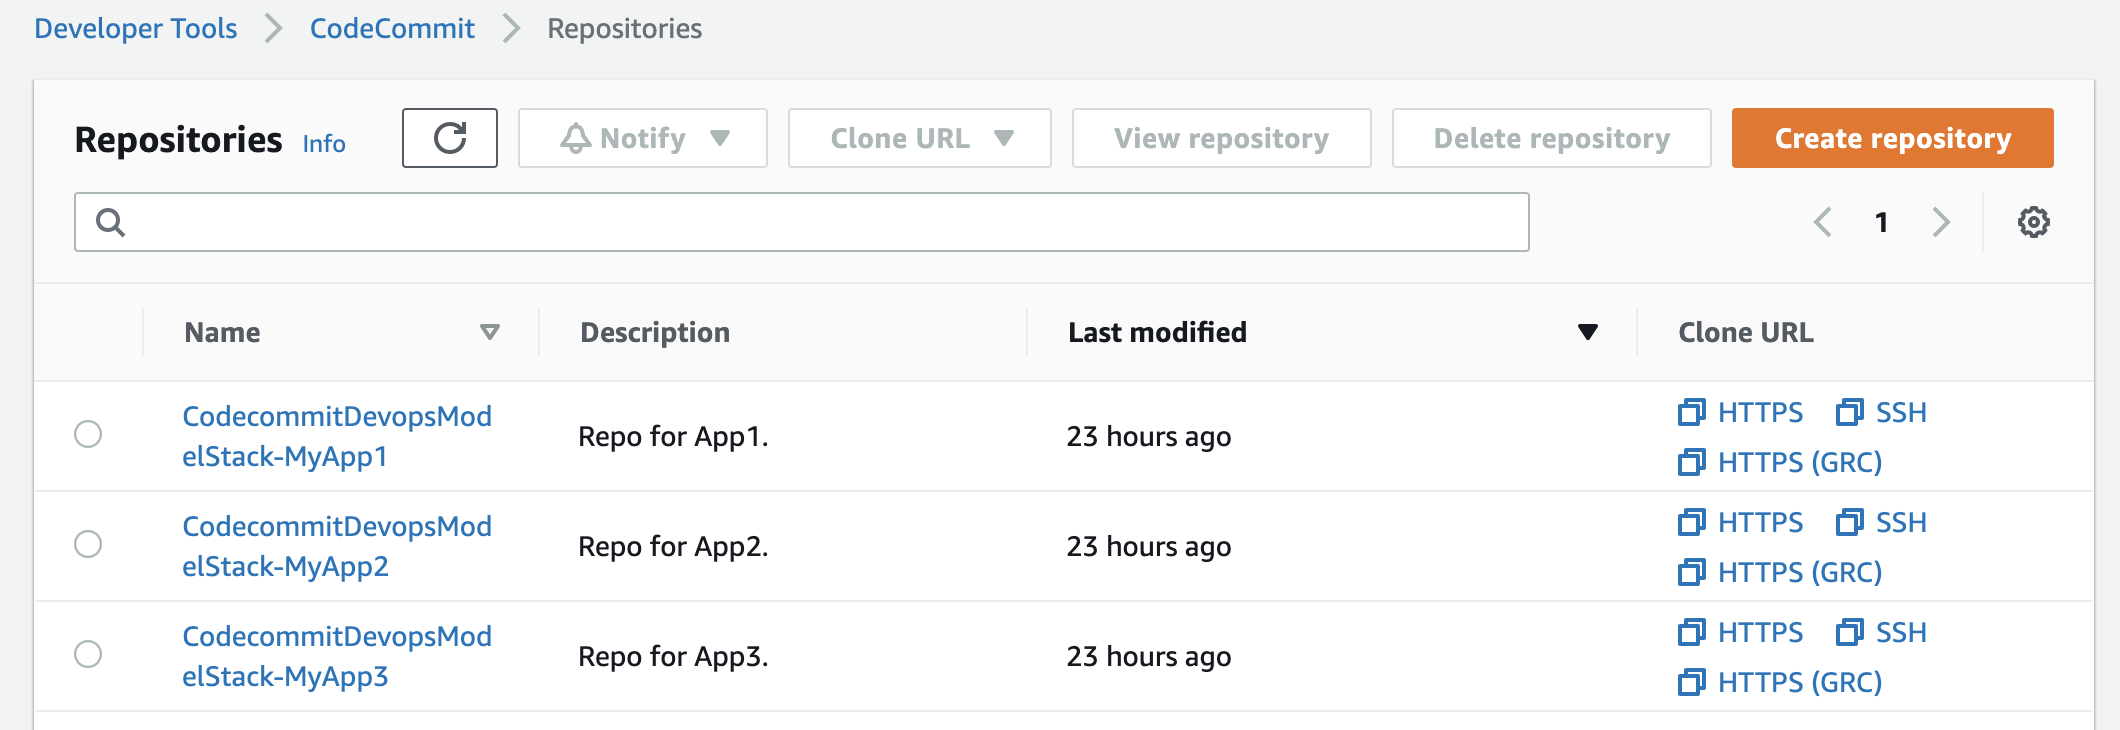Image resolution: width=2120 pixels, height=730 pixels.
Task: Click the 'Repo for App2.' description
Action: click(x=673, y=547)
